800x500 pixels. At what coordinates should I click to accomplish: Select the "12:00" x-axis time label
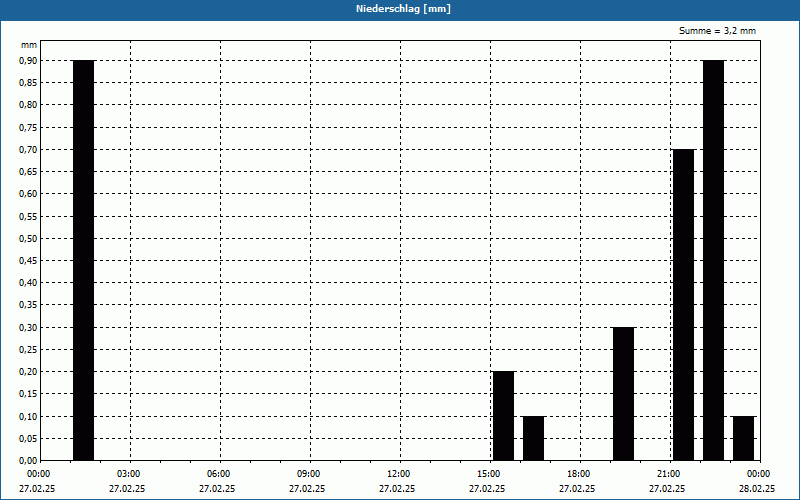(x=398, y=474)
